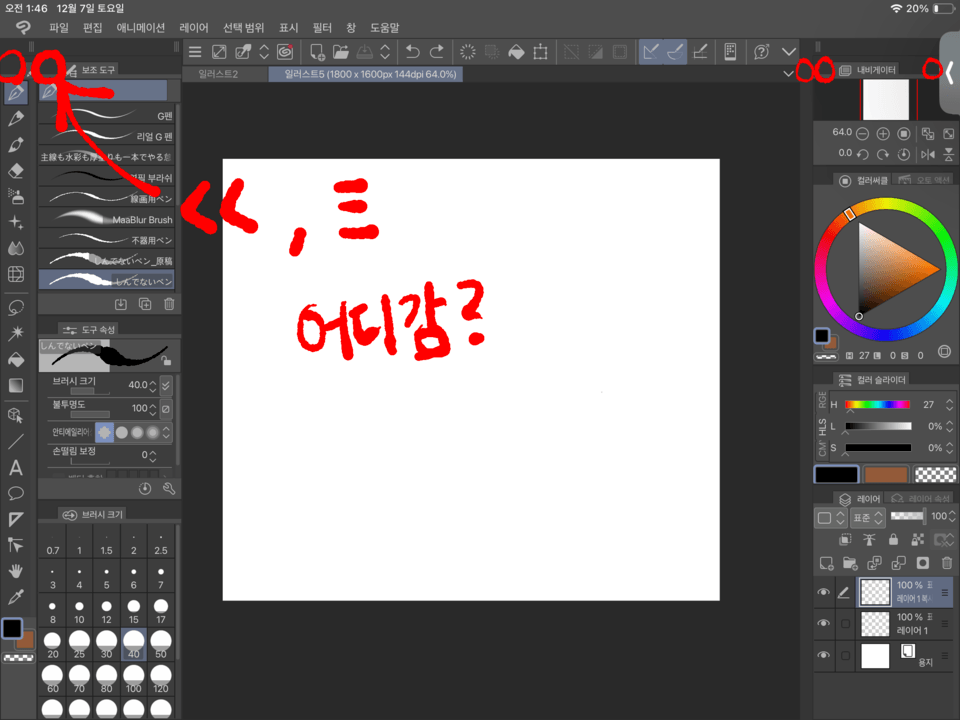Click the H hue color slider
Viewport: 960px width, 720px height.
click(x=877, y=405)
